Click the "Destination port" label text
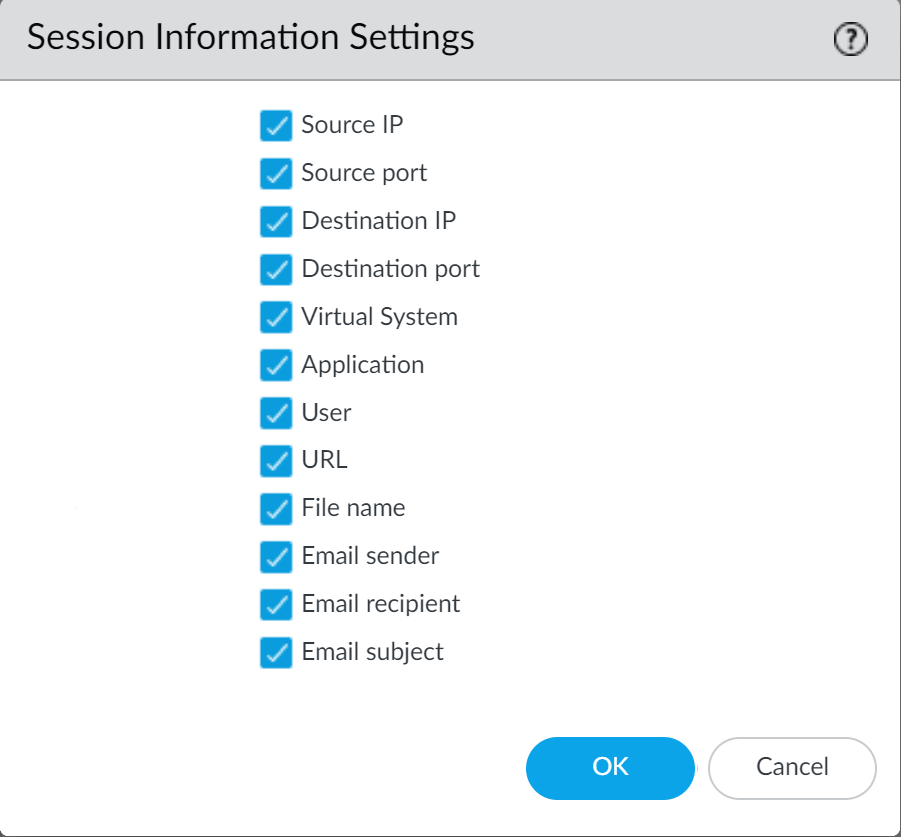 pyautogui.click(x=390, y=269)
